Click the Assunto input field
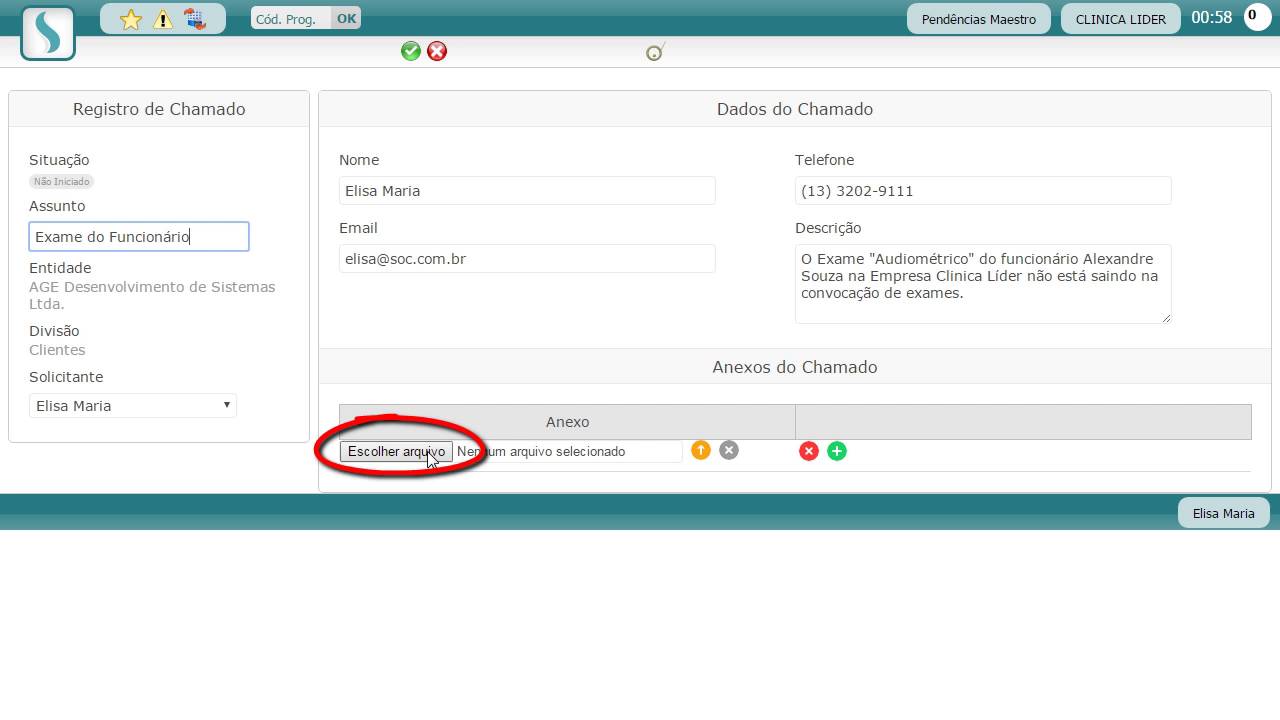Image resolution: width=1280 pixels, height=720 pixels. click(x=139, y=237)
